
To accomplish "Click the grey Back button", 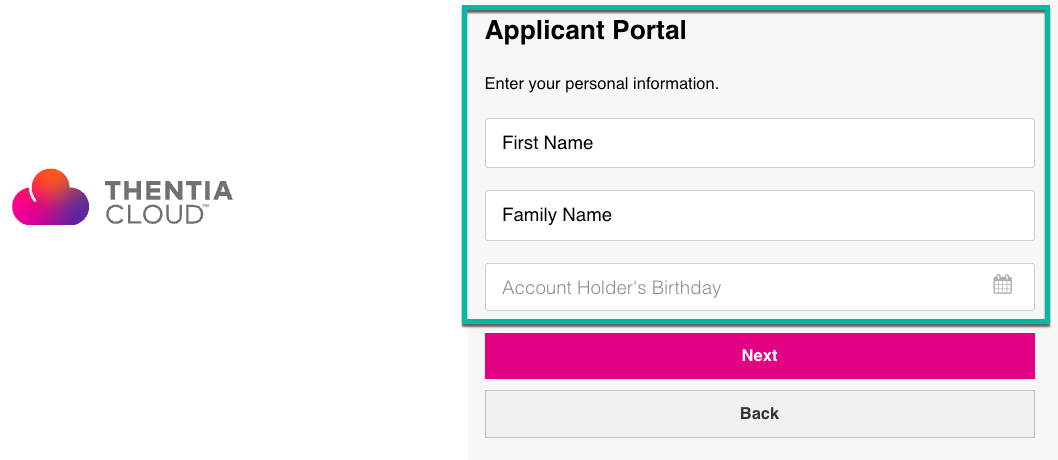I will click(760, 413).
